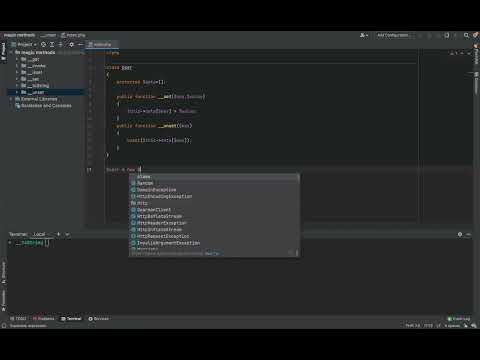Click the collapse all icon in Project panel
Image resolution: width=480 pixels, height=360 pixels.
(61, 44)
